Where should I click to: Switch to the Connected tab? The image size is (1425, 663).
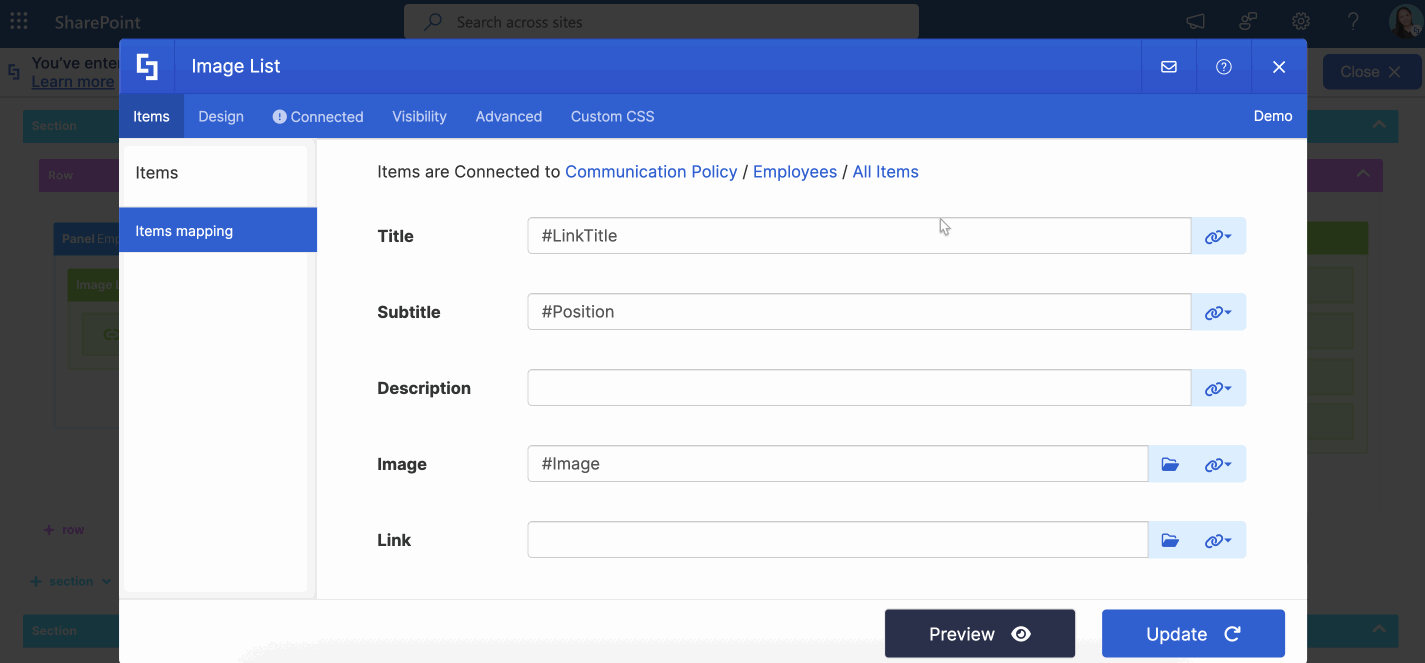coord(318,116)
